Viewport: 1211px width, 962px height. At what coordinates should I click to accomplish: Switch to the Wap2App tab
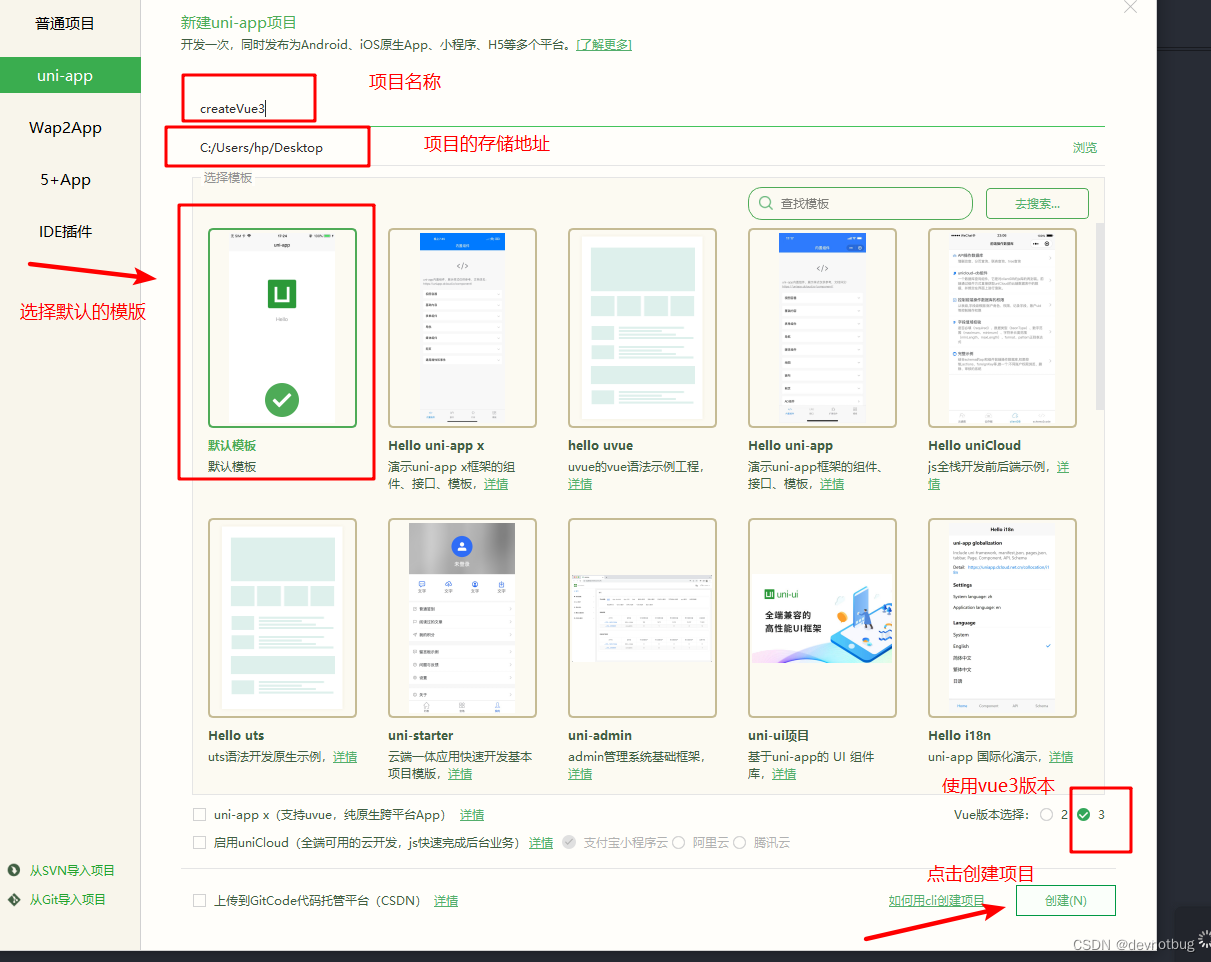(x=65, y=128)
